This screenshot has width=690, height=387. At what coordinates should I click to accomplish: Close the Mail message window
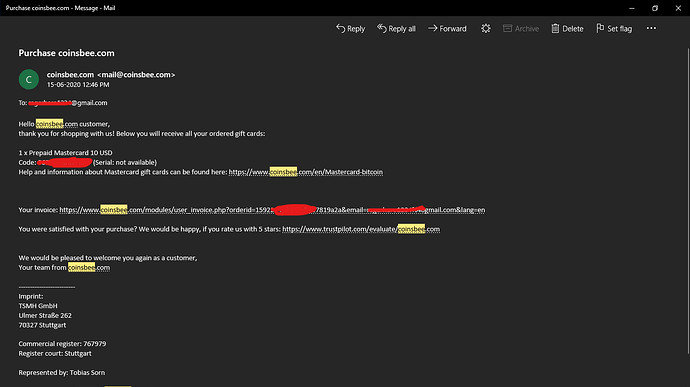click(x=678, y=8)
